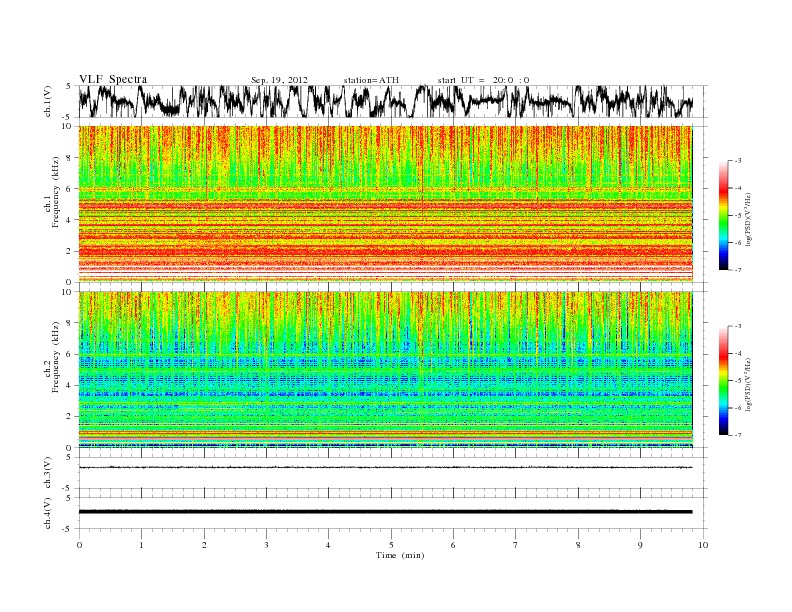Click the time axis tick label '10'
The width and height of the screenshot is (792, 612).
tap(703, 545)
